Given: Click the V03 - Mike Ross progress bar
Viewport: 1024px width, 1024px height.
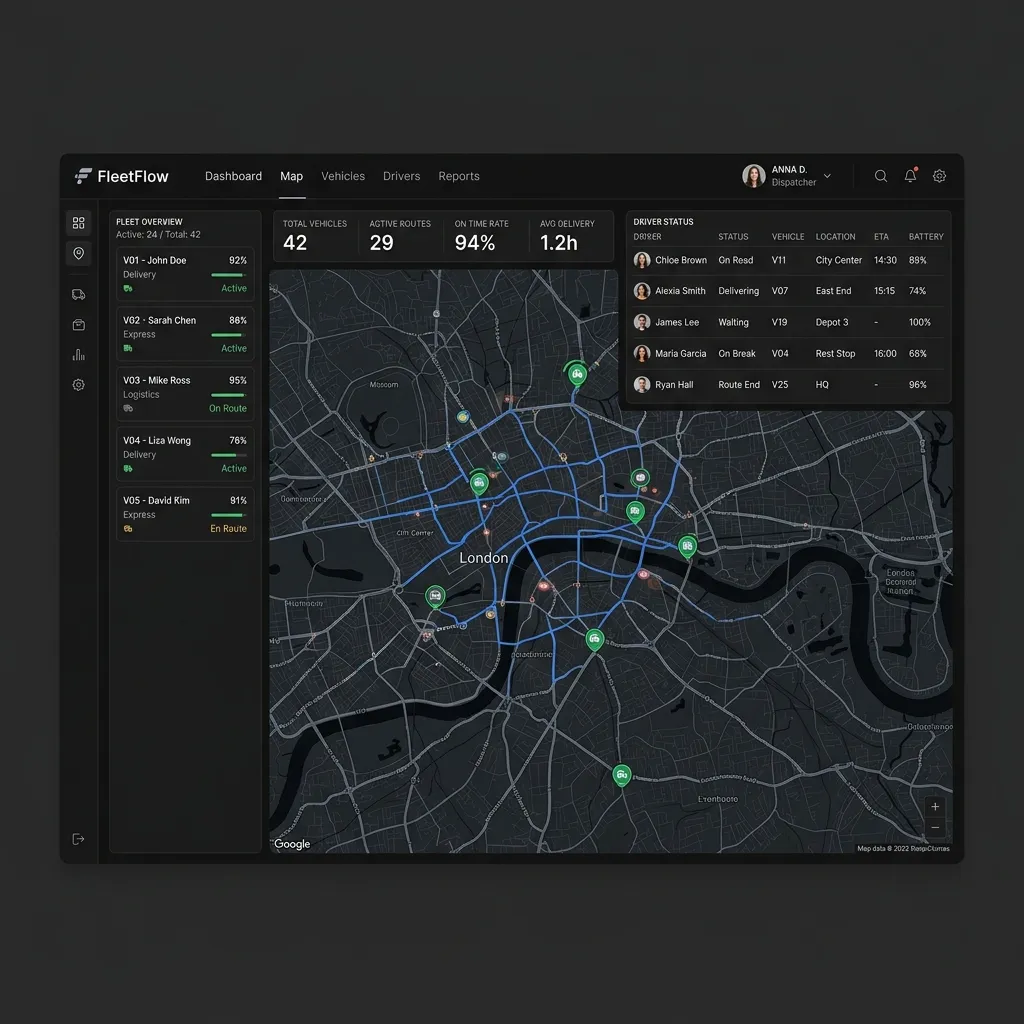Looking at the screenshot, I should click(x=229, y=395).
